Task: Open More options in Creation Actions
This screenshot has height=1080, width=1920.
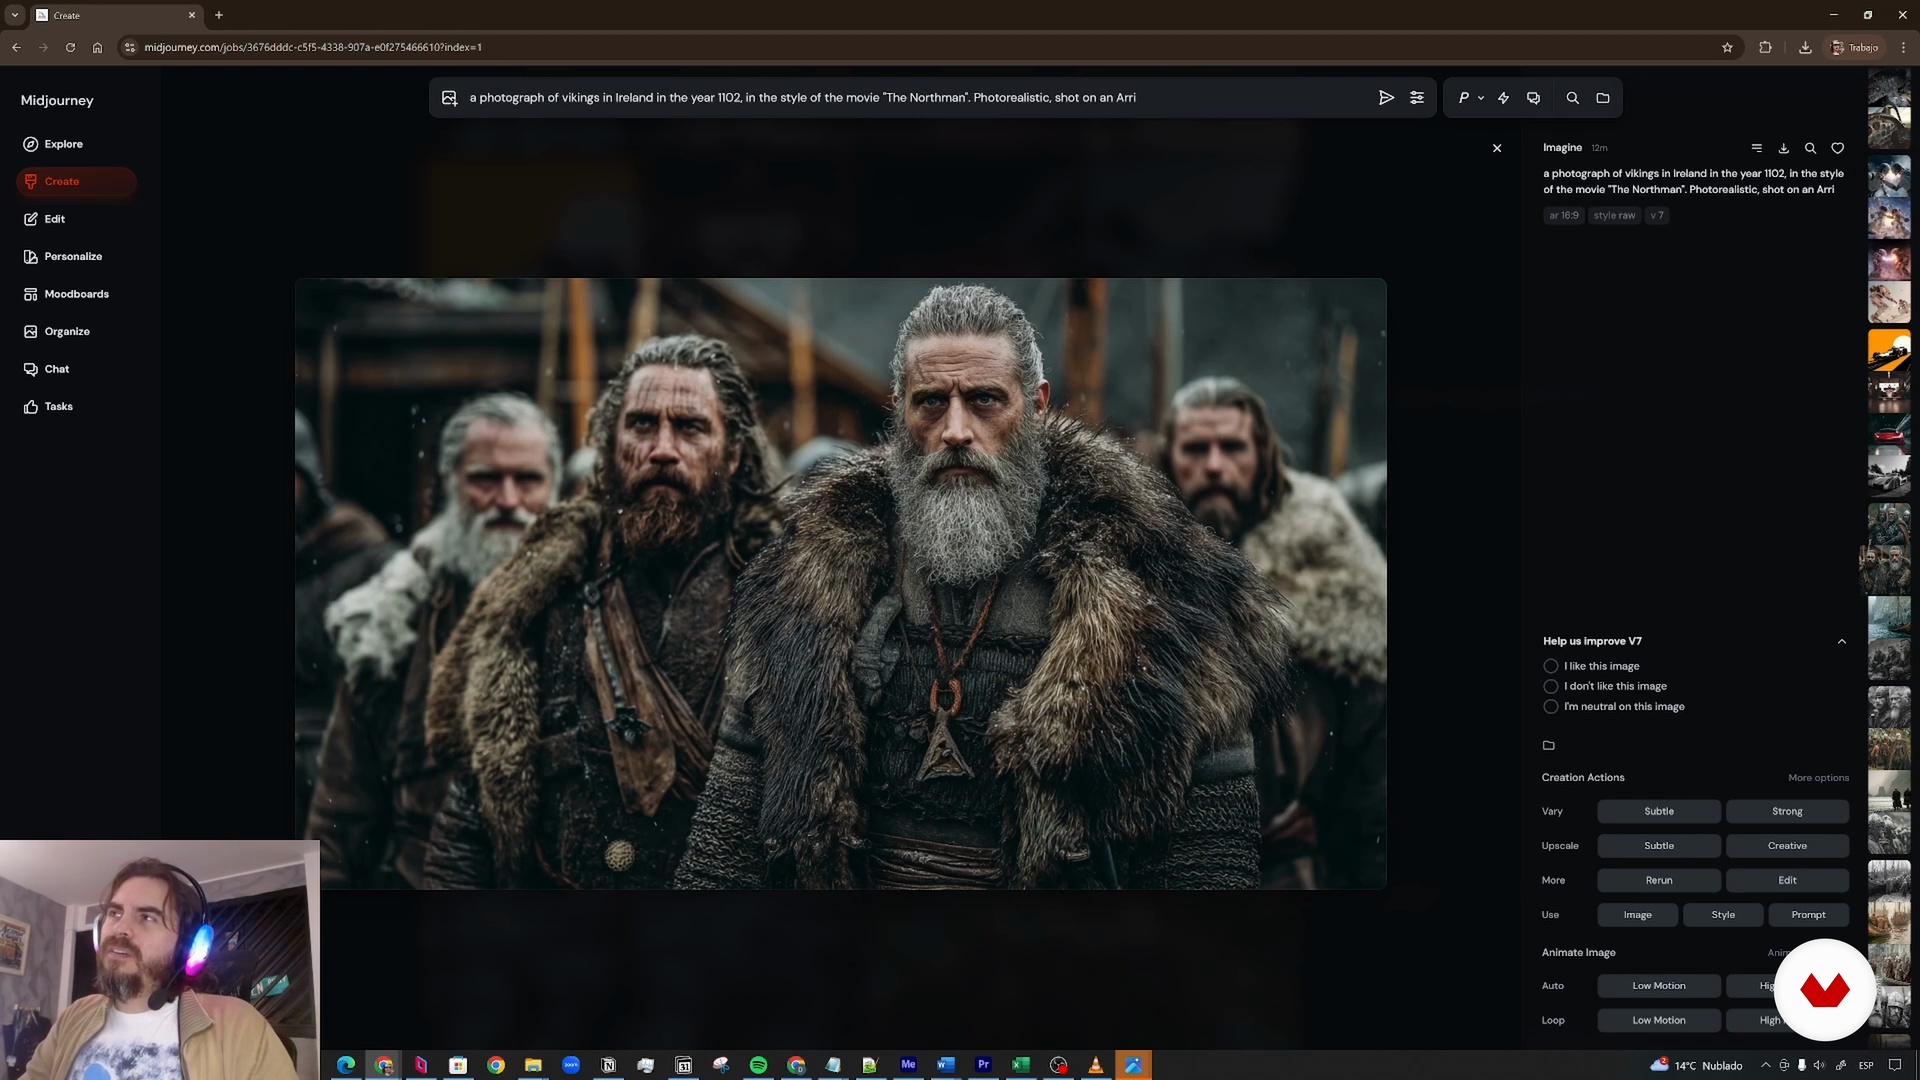Action: (x=1818, y=778)
